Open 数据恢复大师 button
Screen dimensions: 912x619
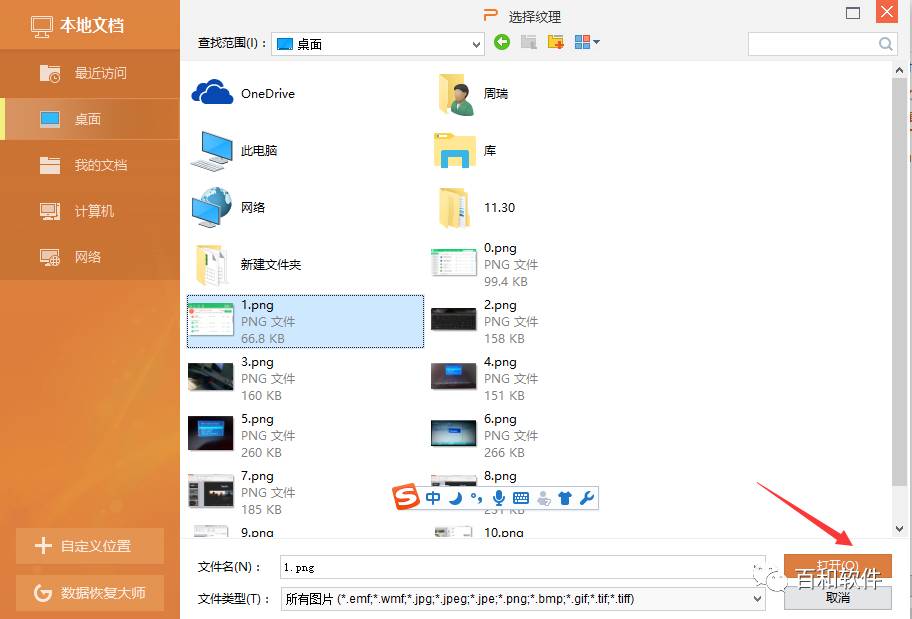90,593
